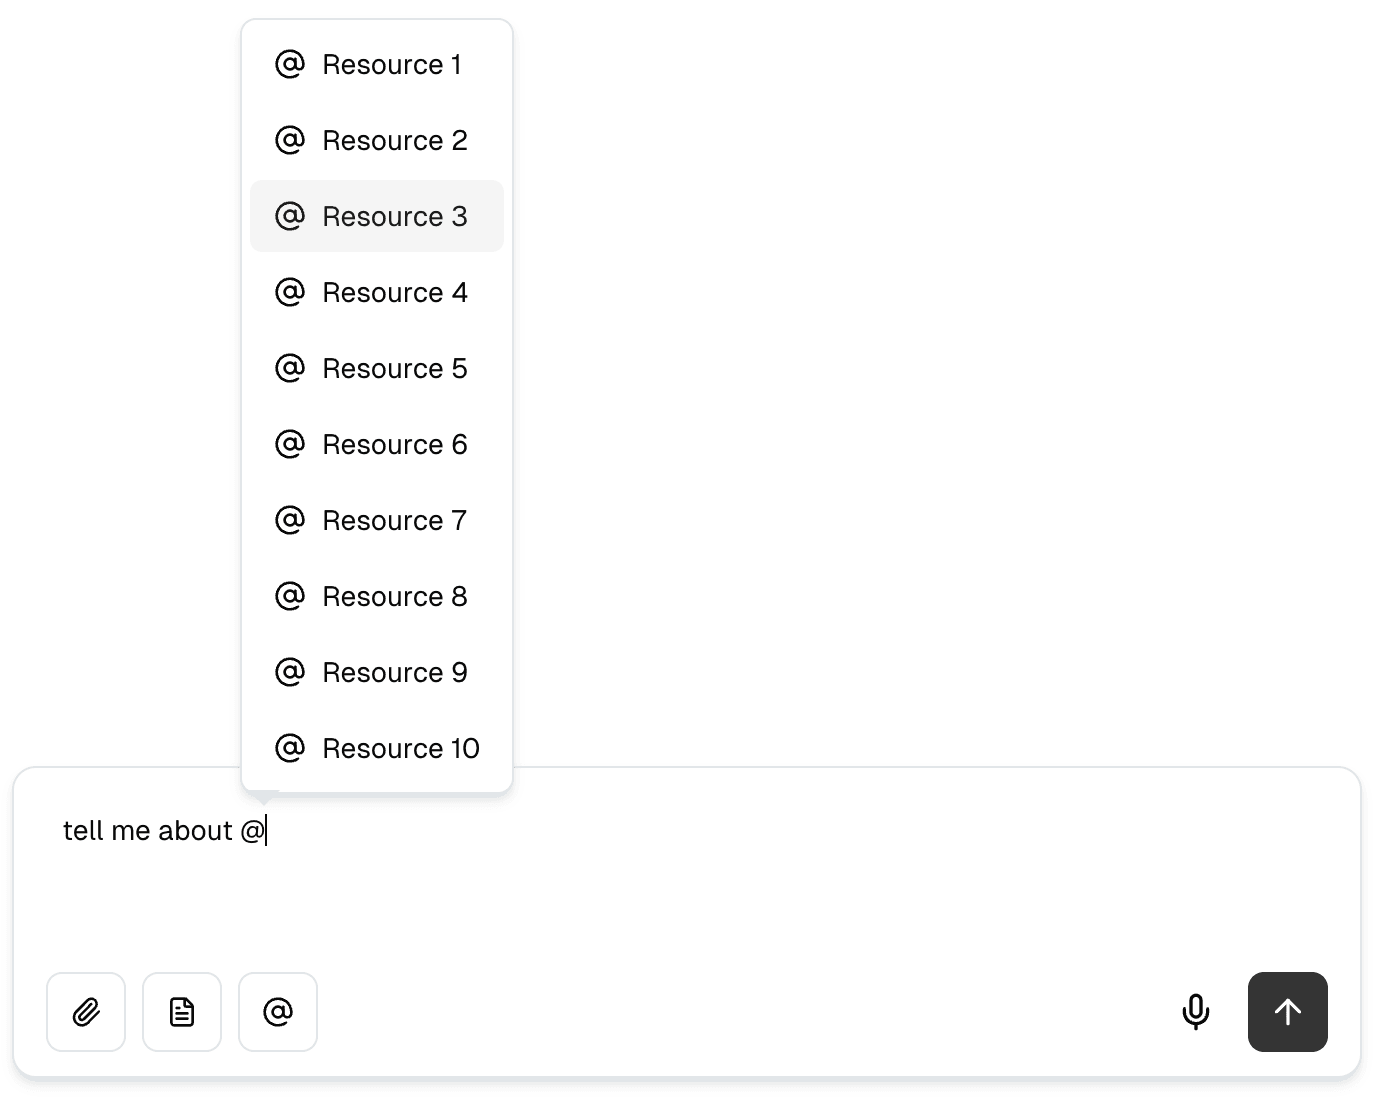This screenshot has height=1100, width=1382.
Task: Select the document template icon
Action: (182, 1012)
